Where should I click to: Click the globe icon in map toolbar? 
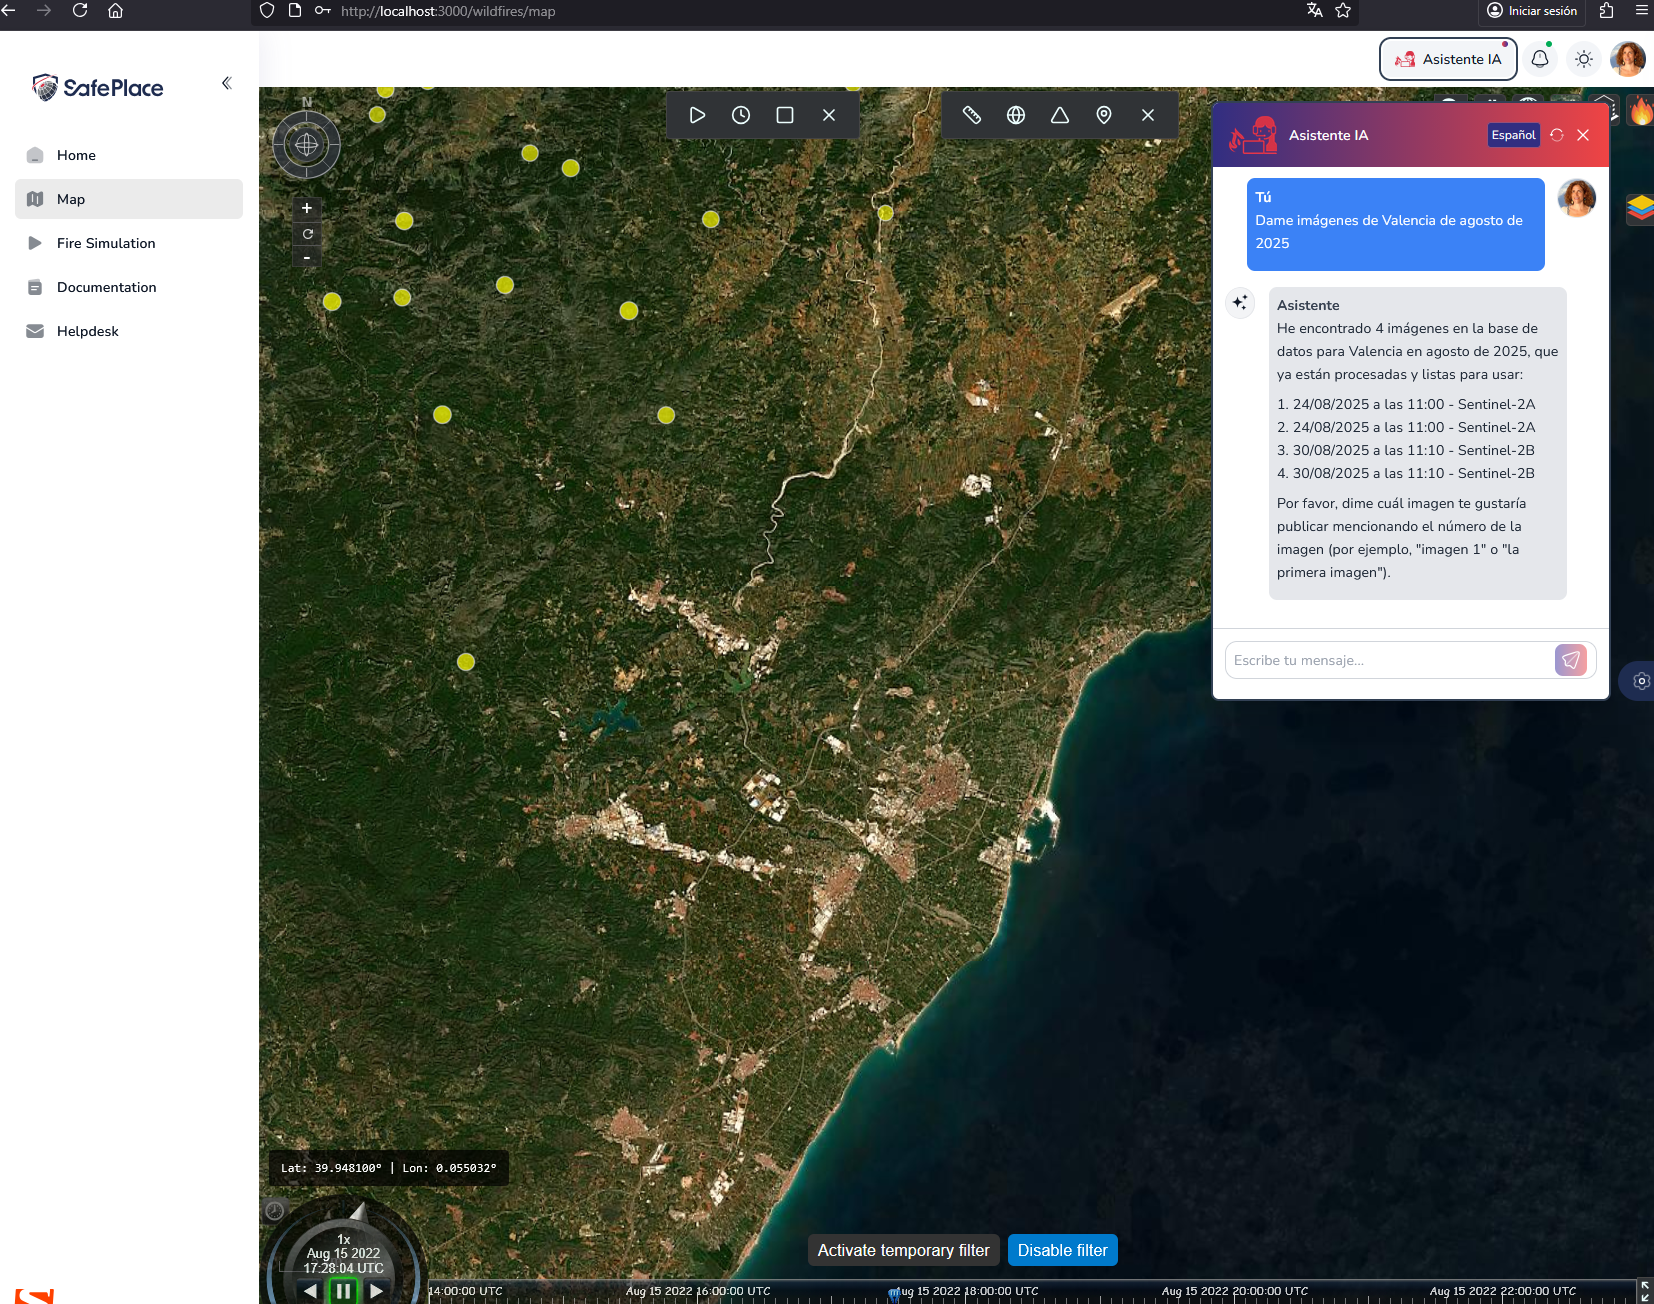tap(1015, 115)
